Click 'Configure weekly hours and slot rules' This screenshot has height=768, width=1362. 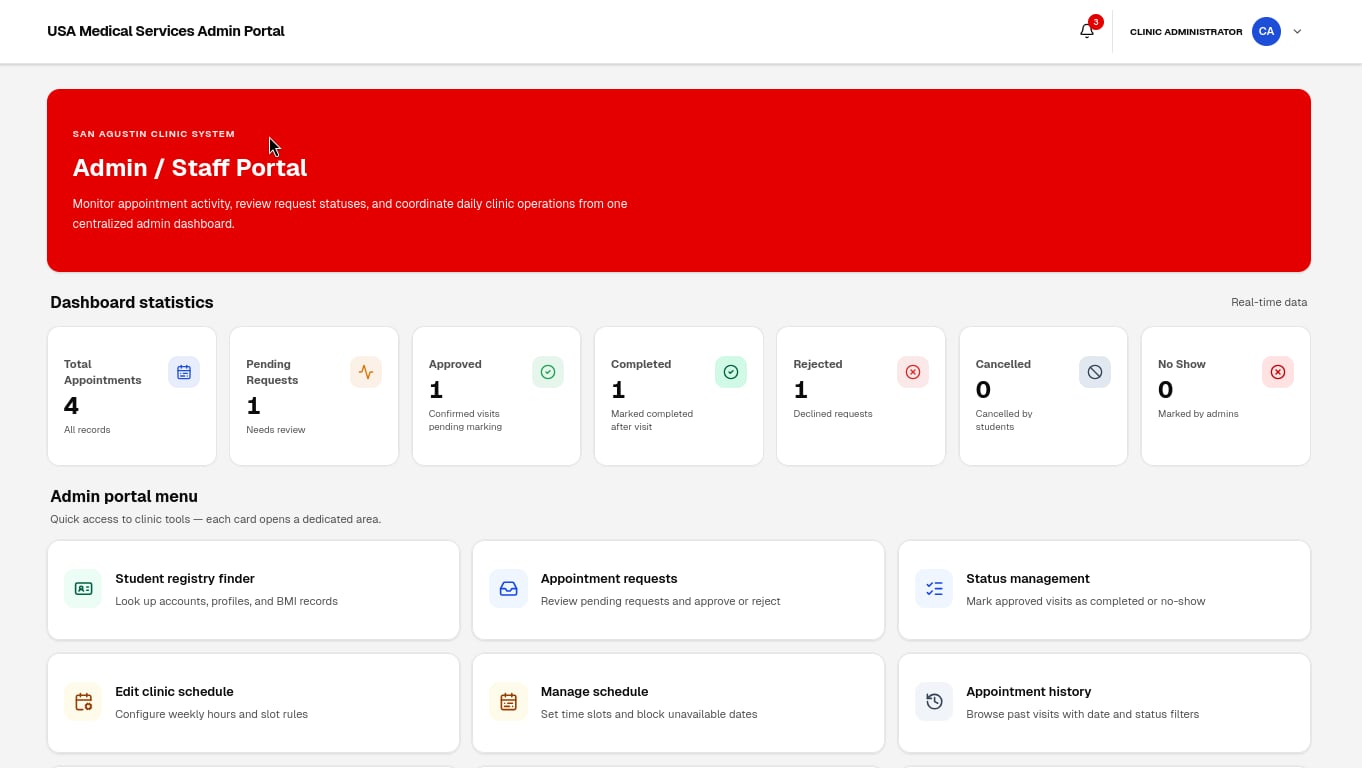tap(211, 715)
